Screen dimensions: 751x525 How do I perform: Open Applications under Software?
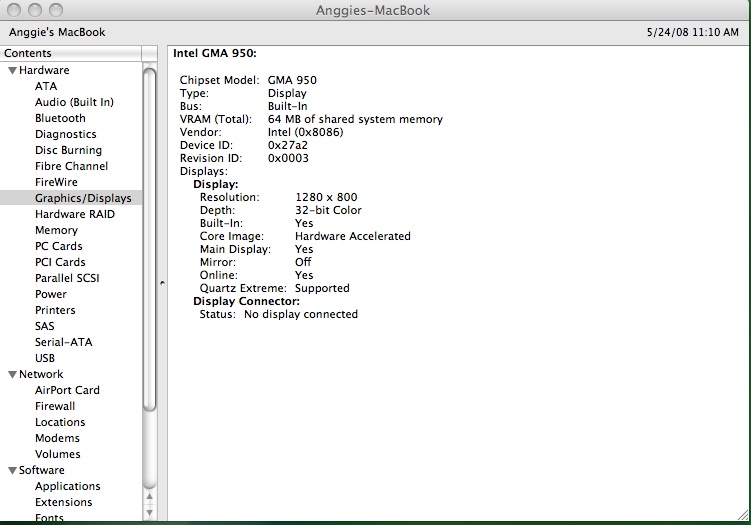pos(68,486)
